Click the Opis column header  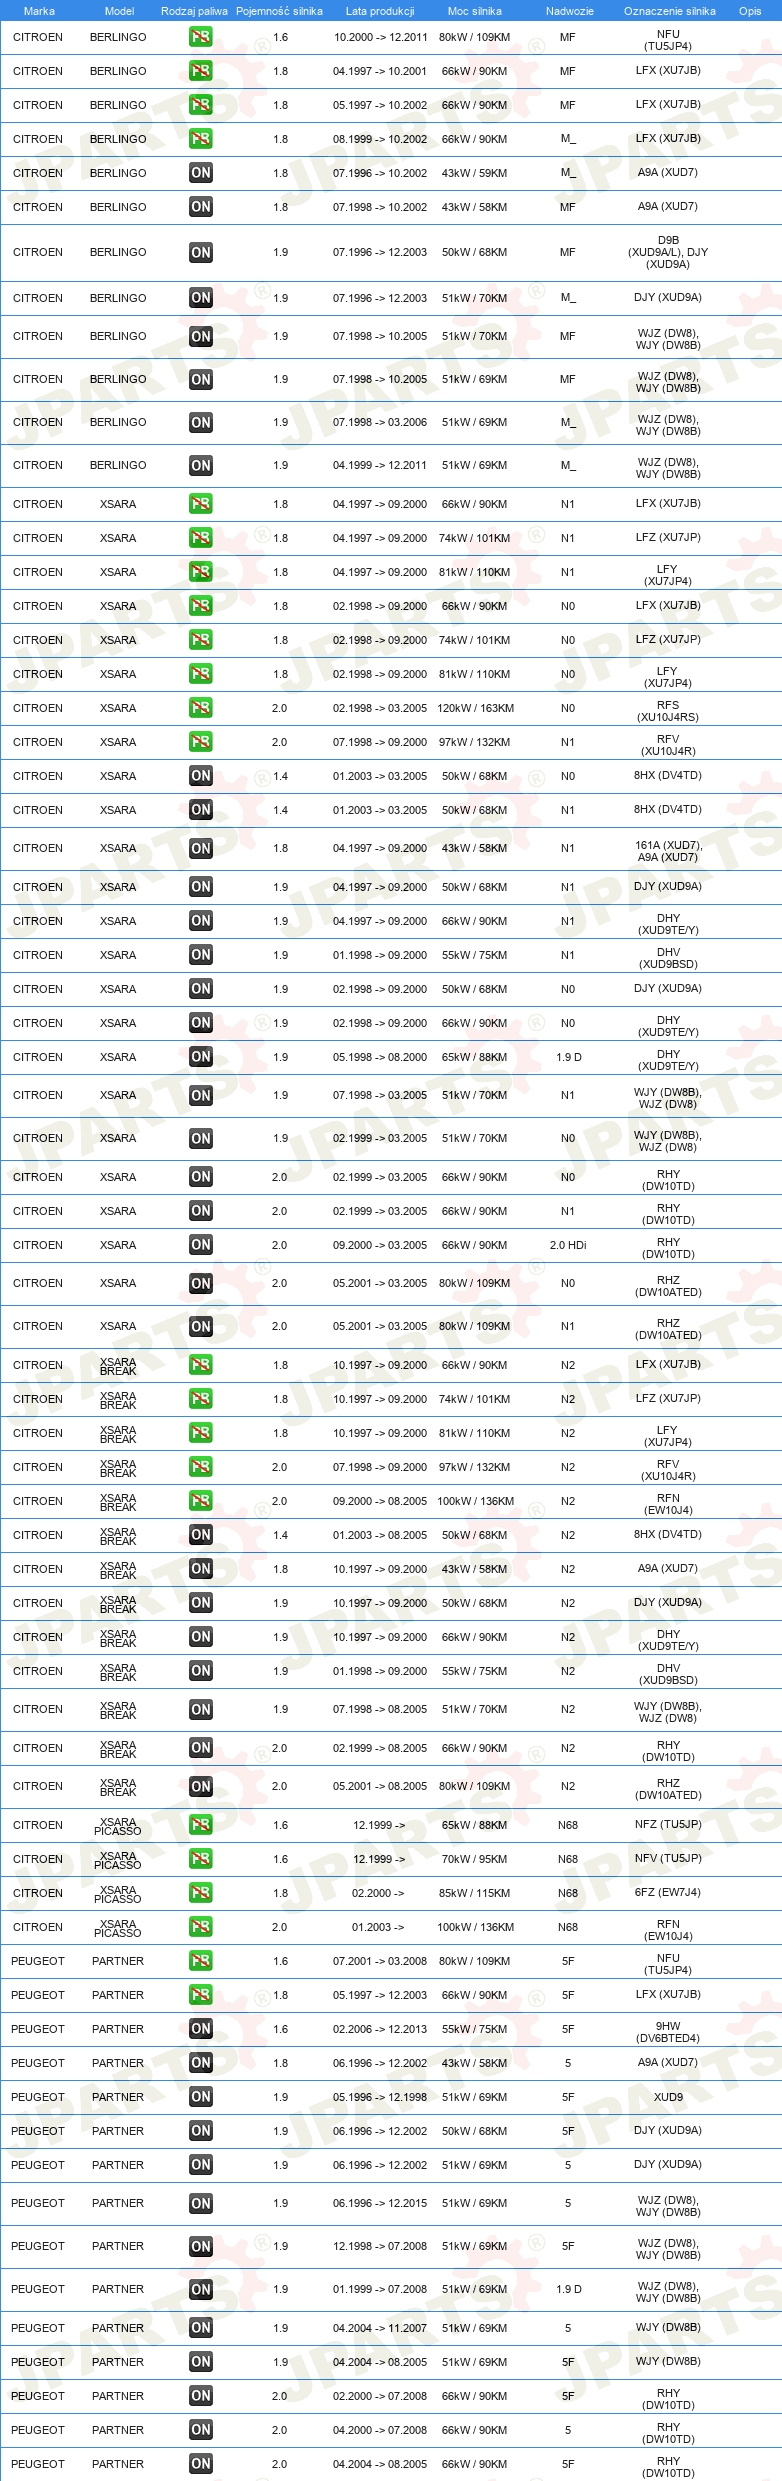pos(750,11)
